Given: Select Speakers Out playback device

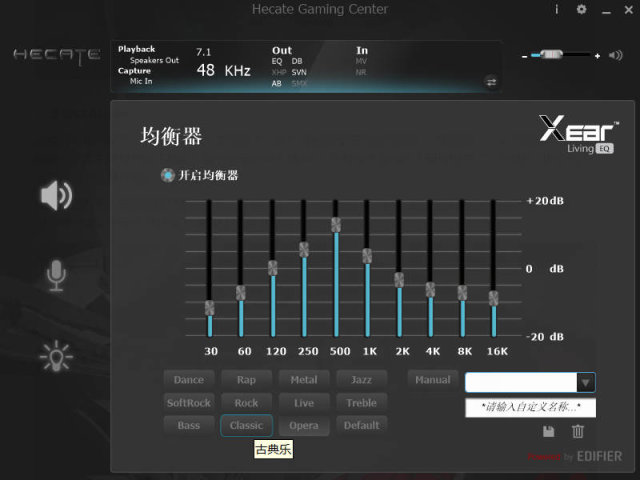Looking at the screenshot, I should tap(154, 60).
